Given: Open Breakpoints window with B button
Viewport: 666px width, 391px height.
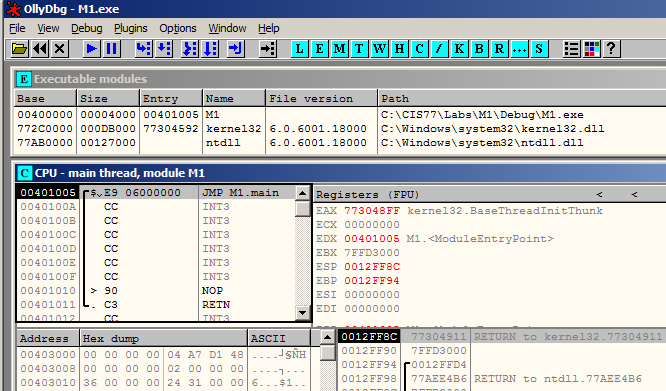Looking at the screenshot, I should pos(479,49).
